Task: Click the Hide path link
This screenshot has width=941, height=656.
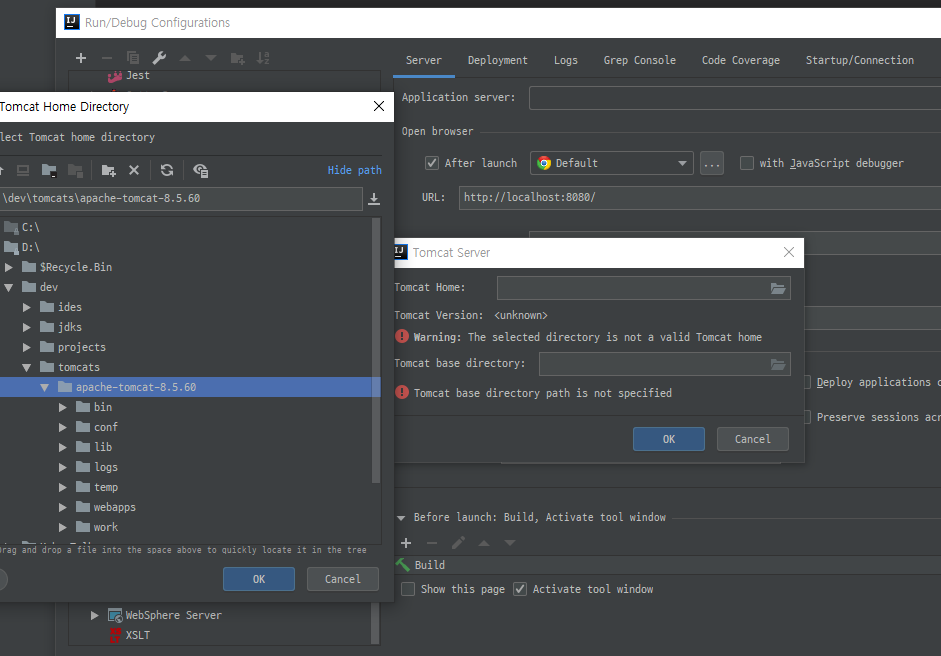Action: pyautogui.click(x=354, y=170)
